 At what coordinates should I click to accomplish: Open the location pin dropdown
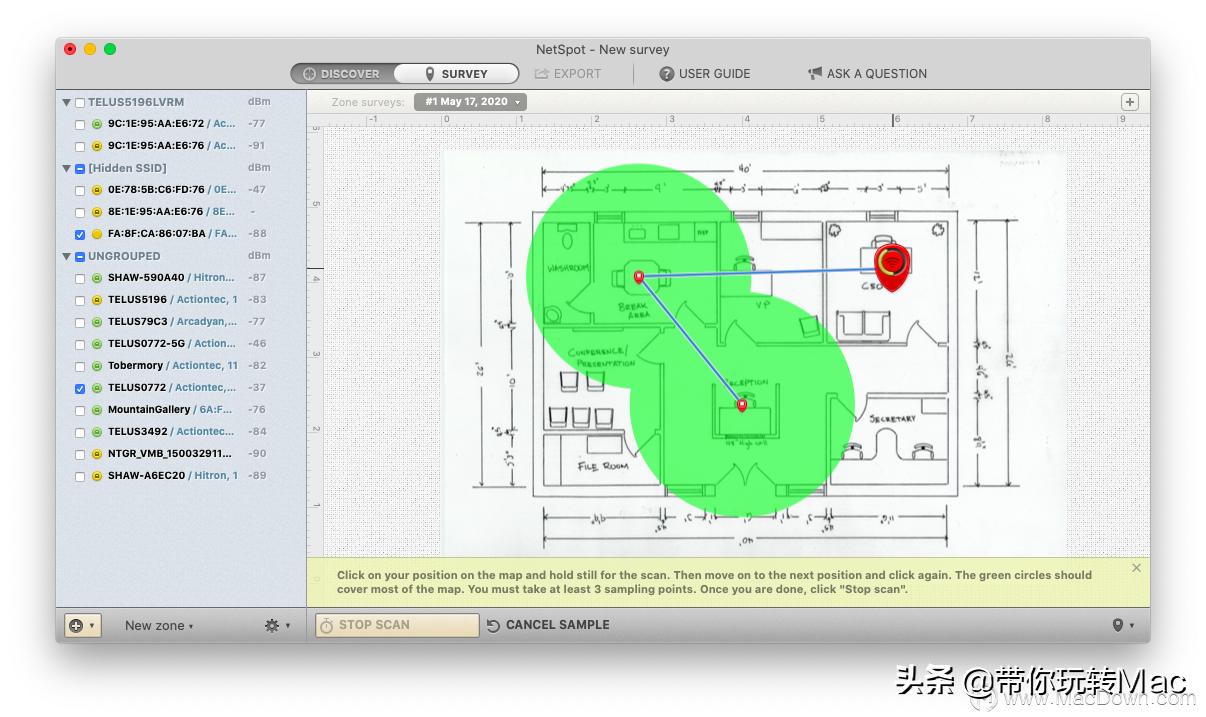coord(1123,625)
